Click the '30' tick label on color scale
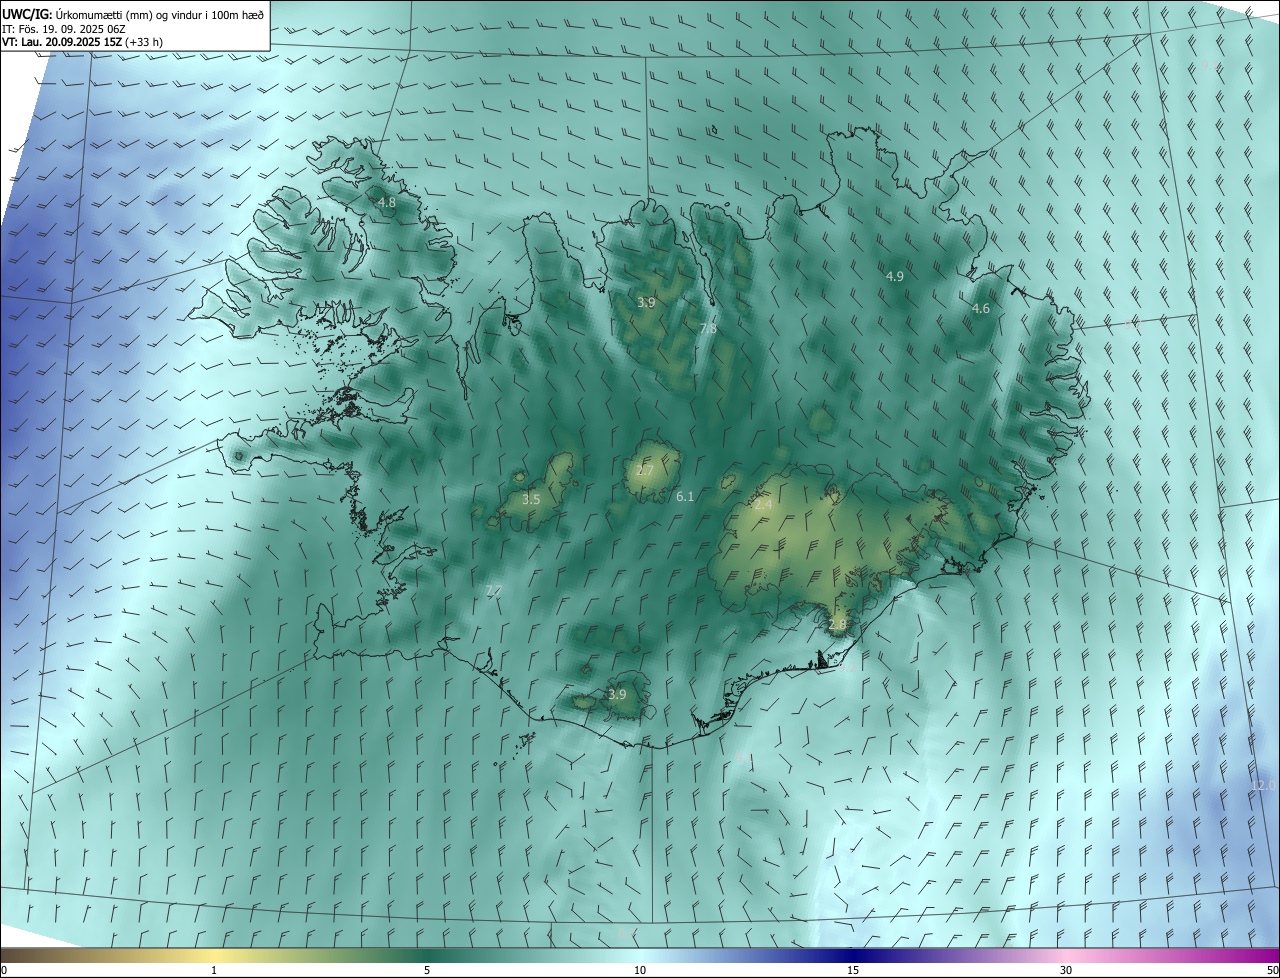The width and height of the screenshot is (1280, 978). point(1066,970)
